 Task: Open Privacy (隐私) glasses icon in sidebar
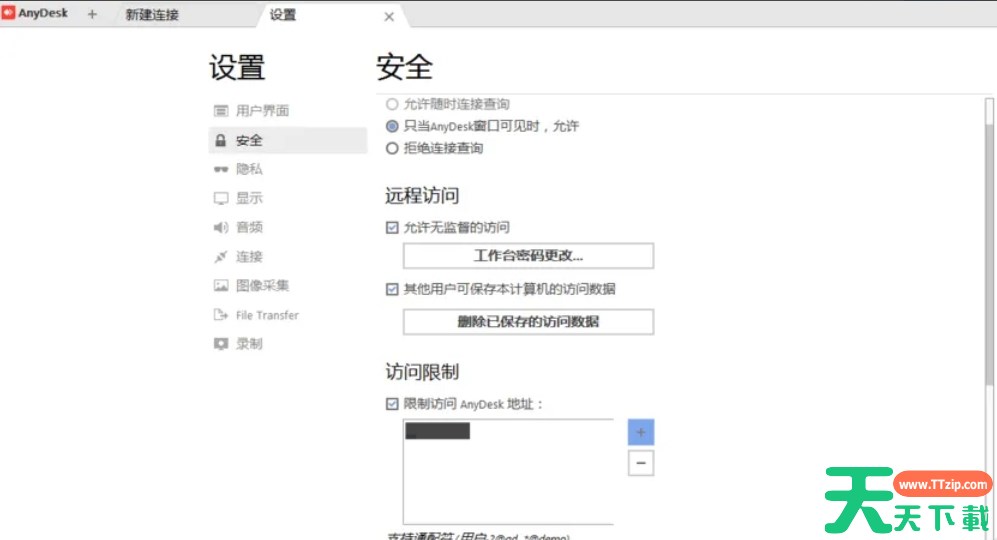[x=221, y=170]
